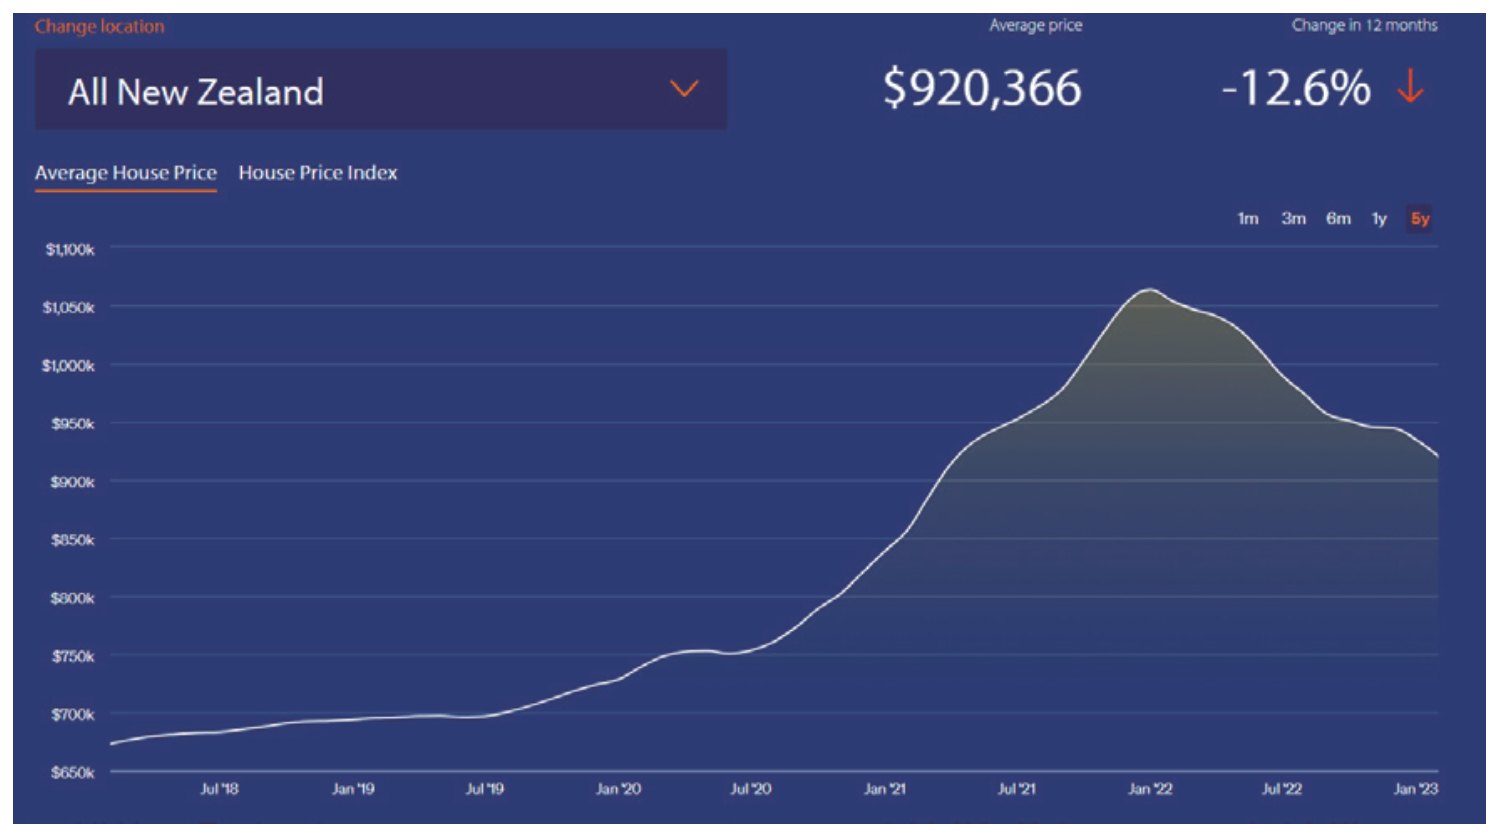
Task: Choose the 1y time range
Action: pos(1380,219)
